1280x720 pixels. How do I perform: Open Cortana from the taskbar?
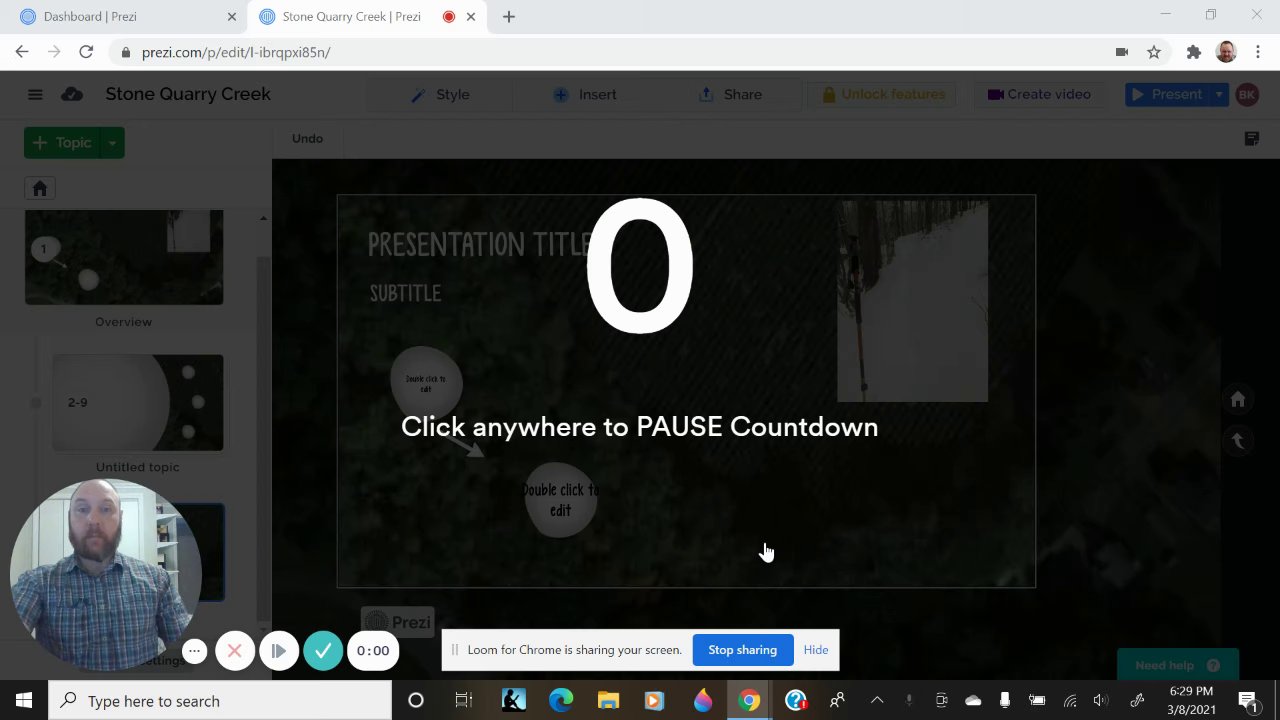point(416,701)
